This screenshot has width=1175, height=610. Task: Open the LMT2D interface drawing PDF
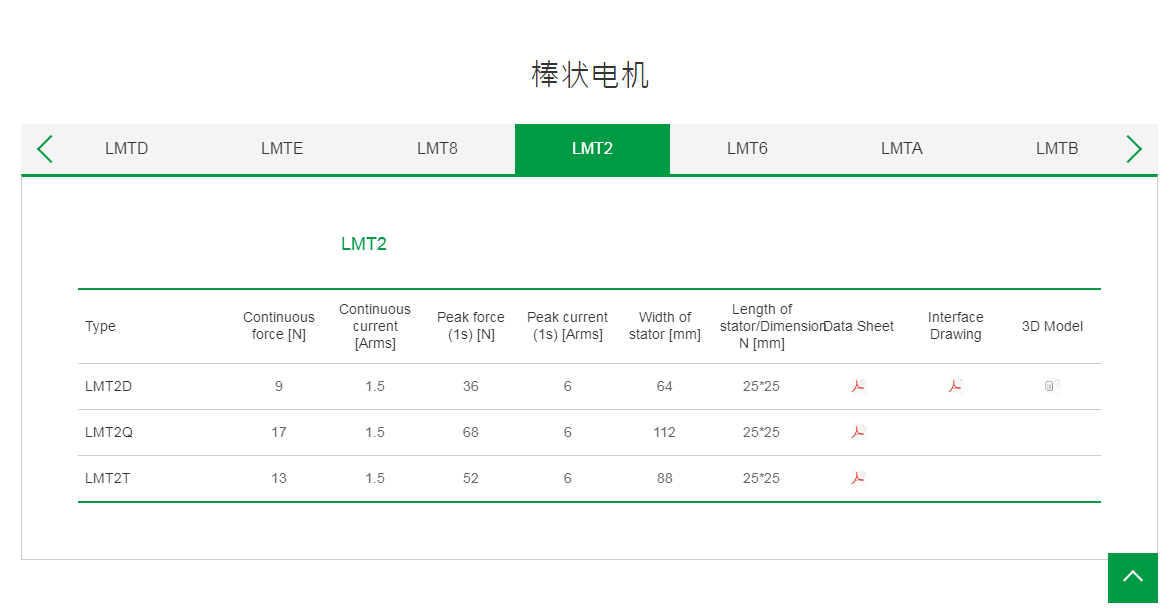tap(955, 386)
